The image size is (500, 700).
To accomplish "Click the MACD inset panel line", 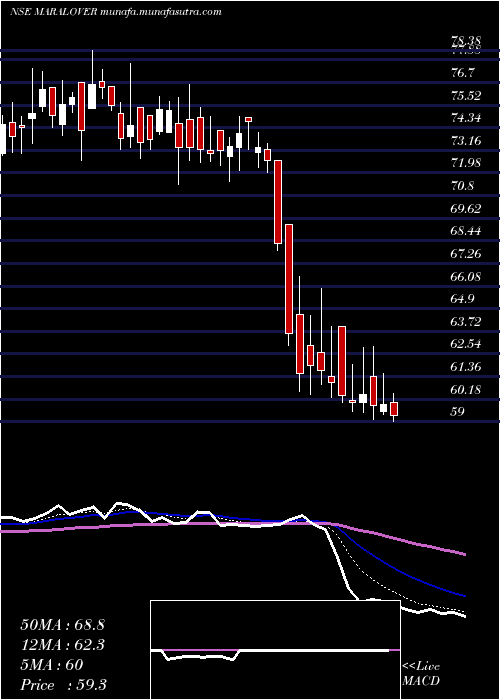I will coord(275,653).
